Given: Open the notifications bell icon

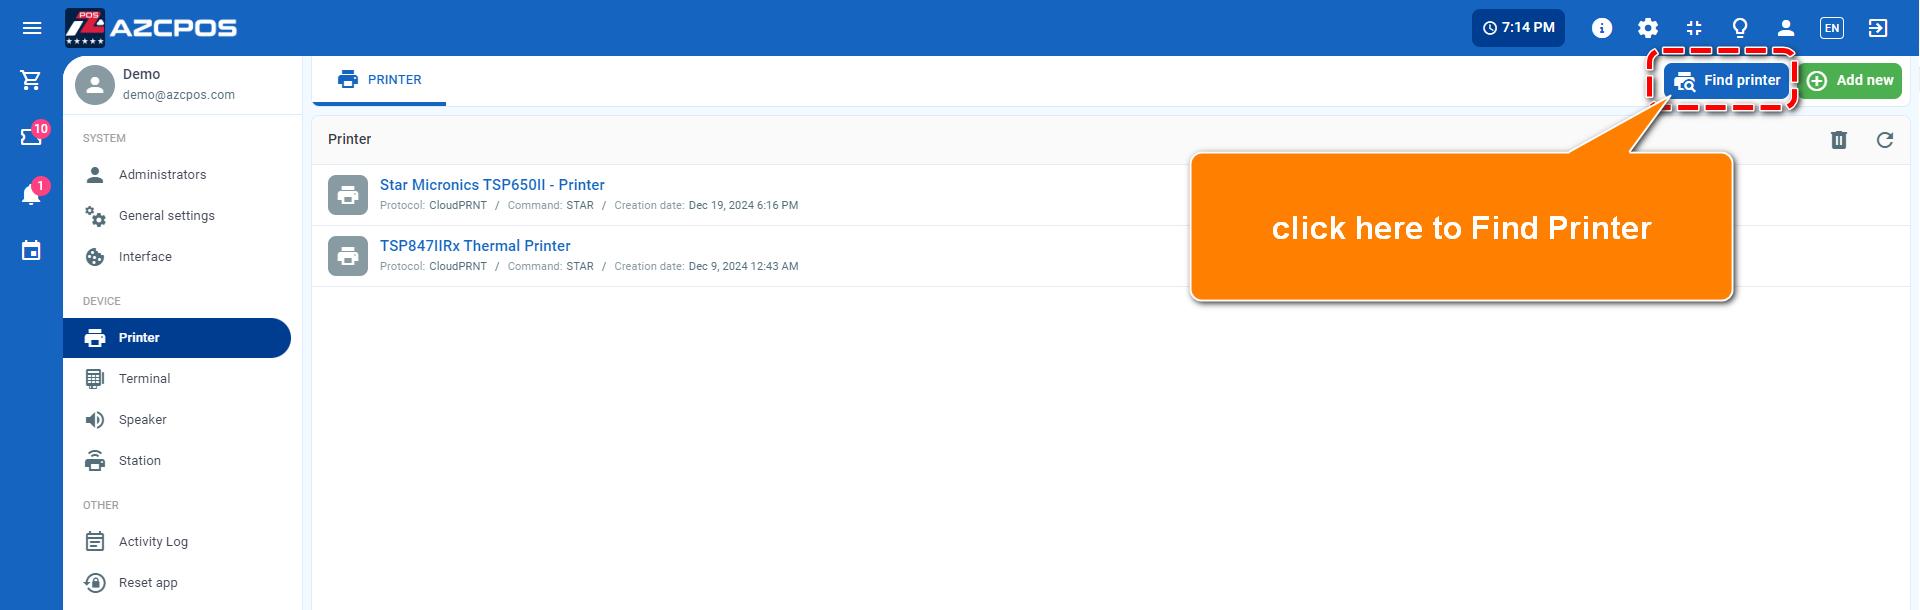Looking at the screenshot, I should (x=32, y=192).
